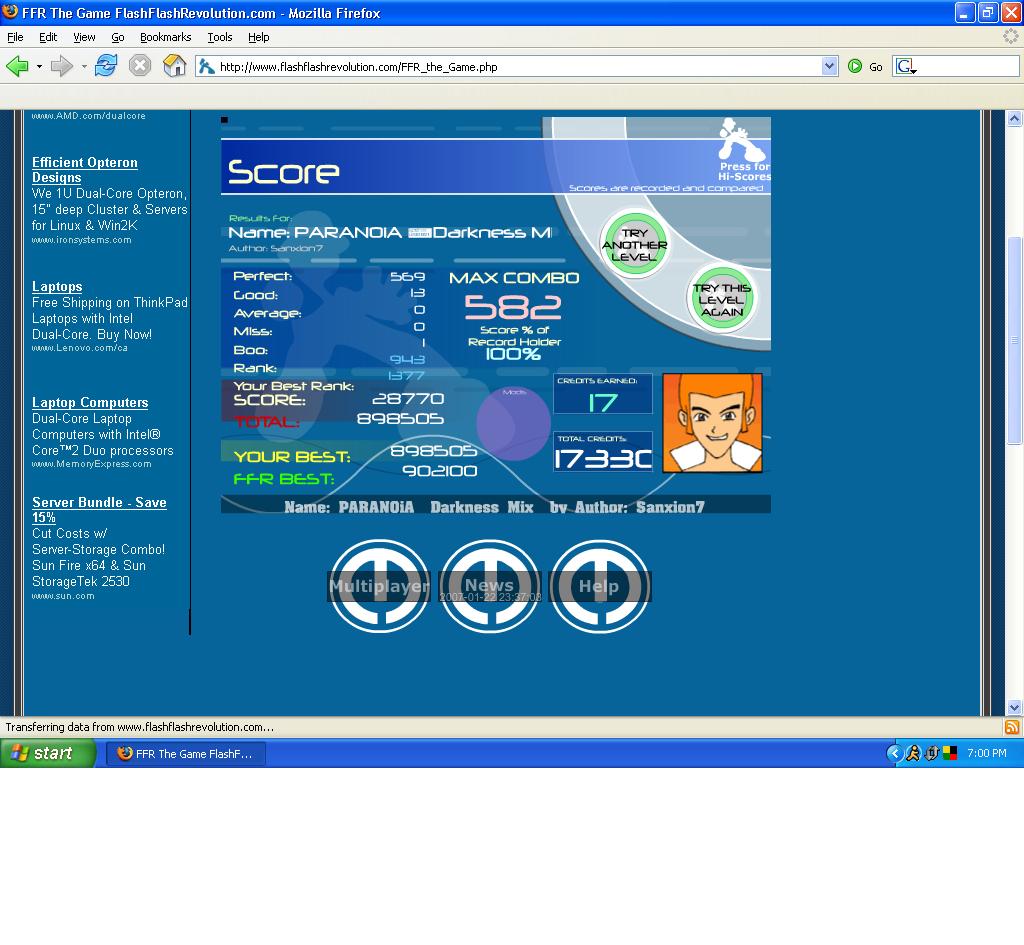Viewport: 1024px width, 945px height.
Task: Reload the page with the refresh icon
Action: click(106, 66)
